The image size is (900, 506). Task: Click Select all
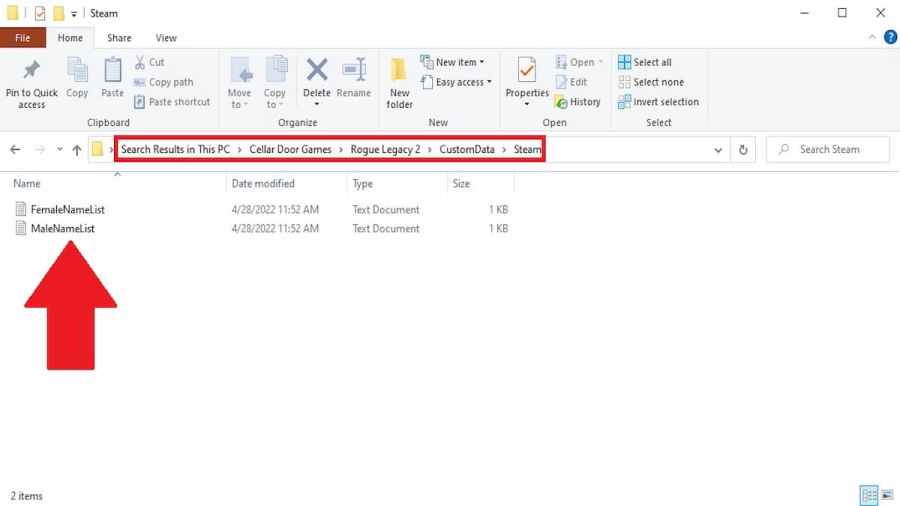point(645,62)
